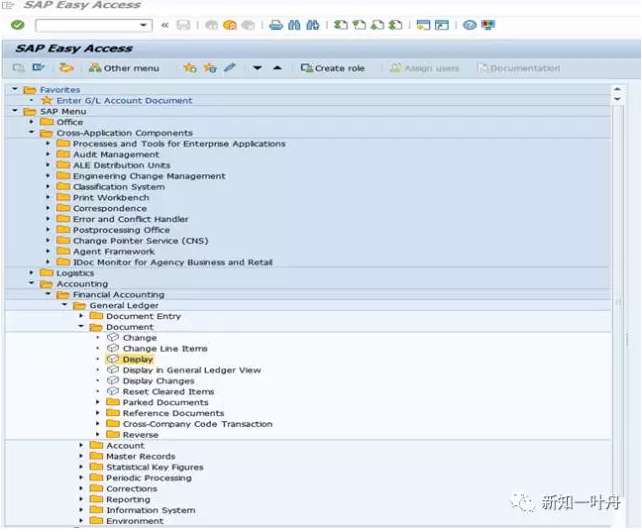Image resolution: width=642 pixels, height=532 pixels.
Task: Select the Reverse folder
Action: click(x=140, y=435)
